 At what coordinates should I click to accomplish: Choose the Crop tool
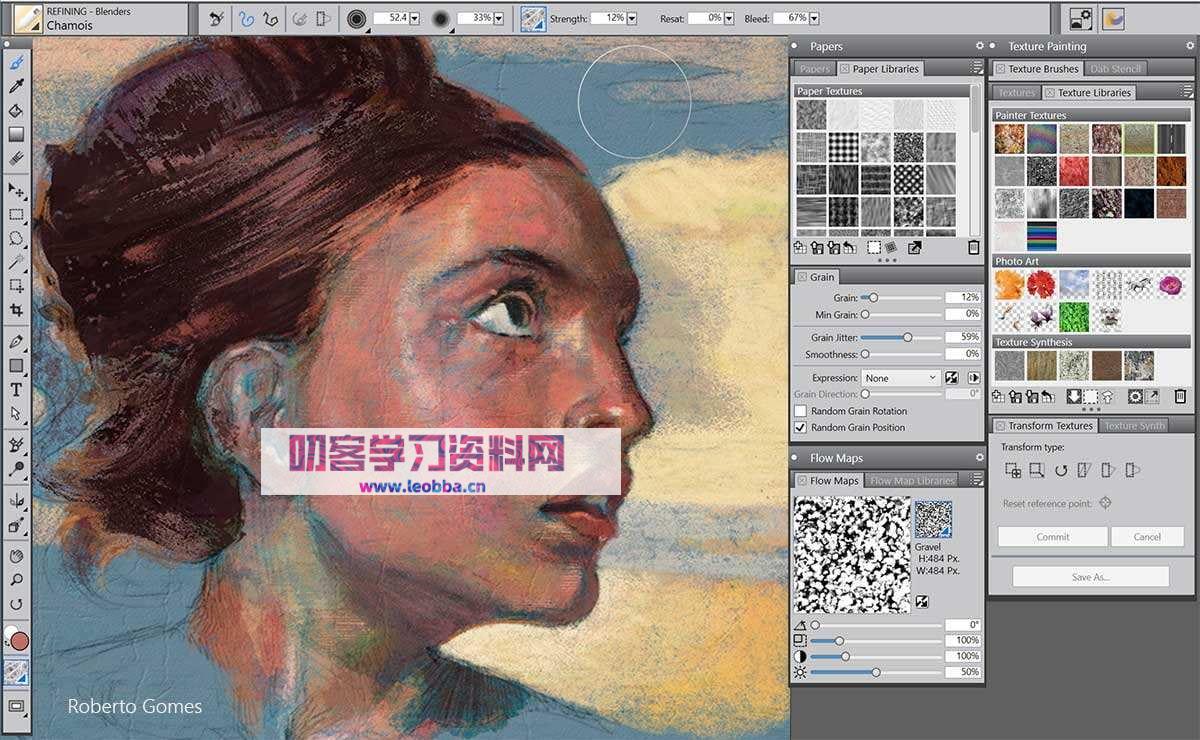(x=16, y=310)
